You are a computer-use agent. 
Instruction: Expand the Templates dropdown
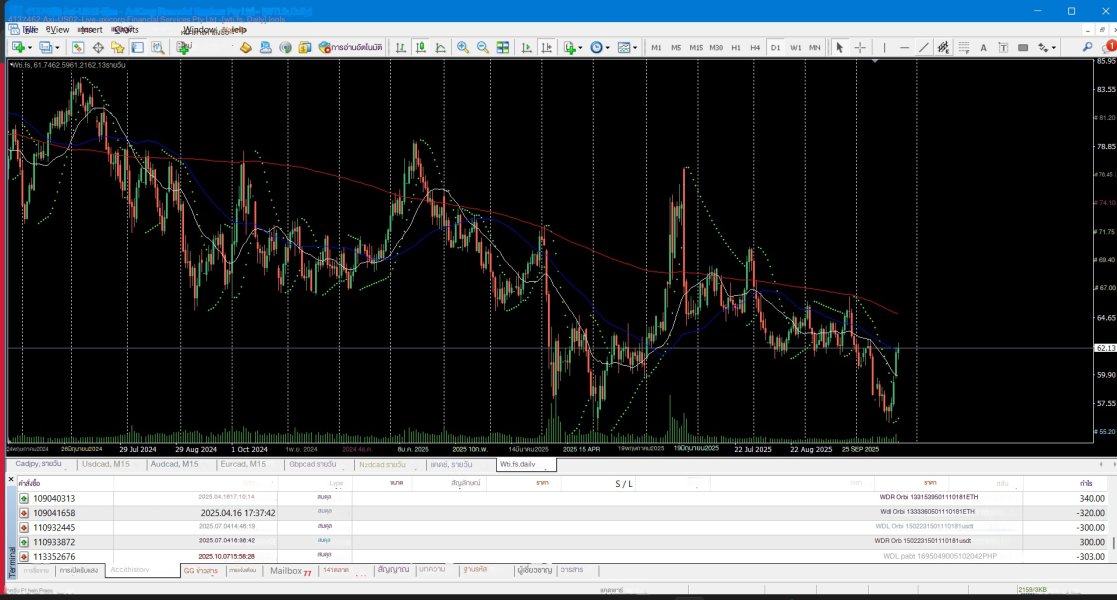[627, 47]
